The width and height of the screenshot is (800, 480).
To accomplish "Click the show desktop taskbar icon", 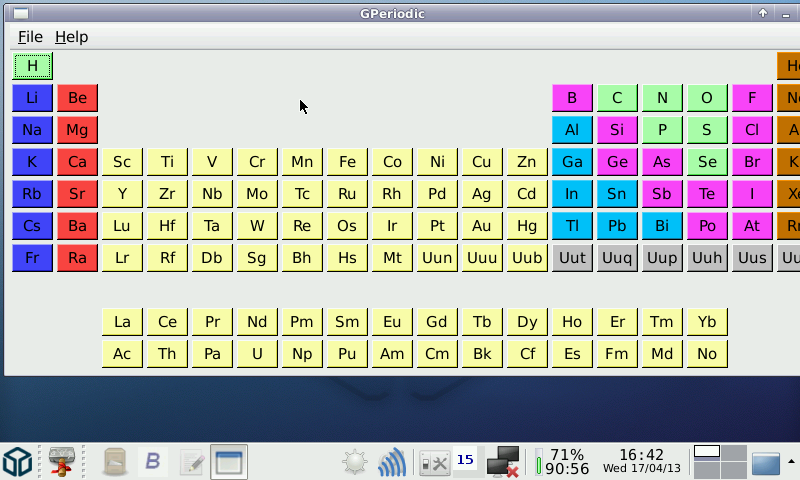I will pos(766,463).
